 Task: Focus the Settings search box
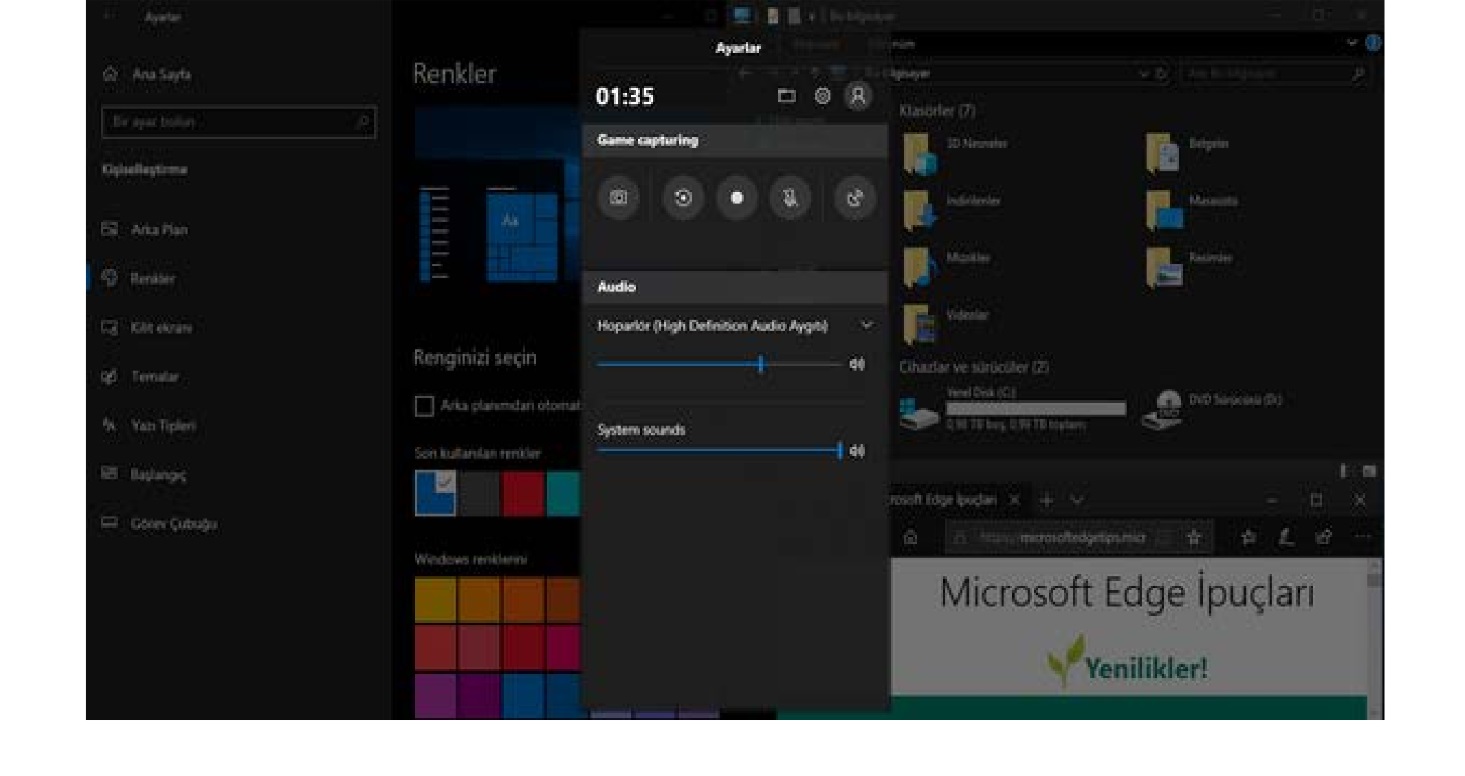[239, 122]
